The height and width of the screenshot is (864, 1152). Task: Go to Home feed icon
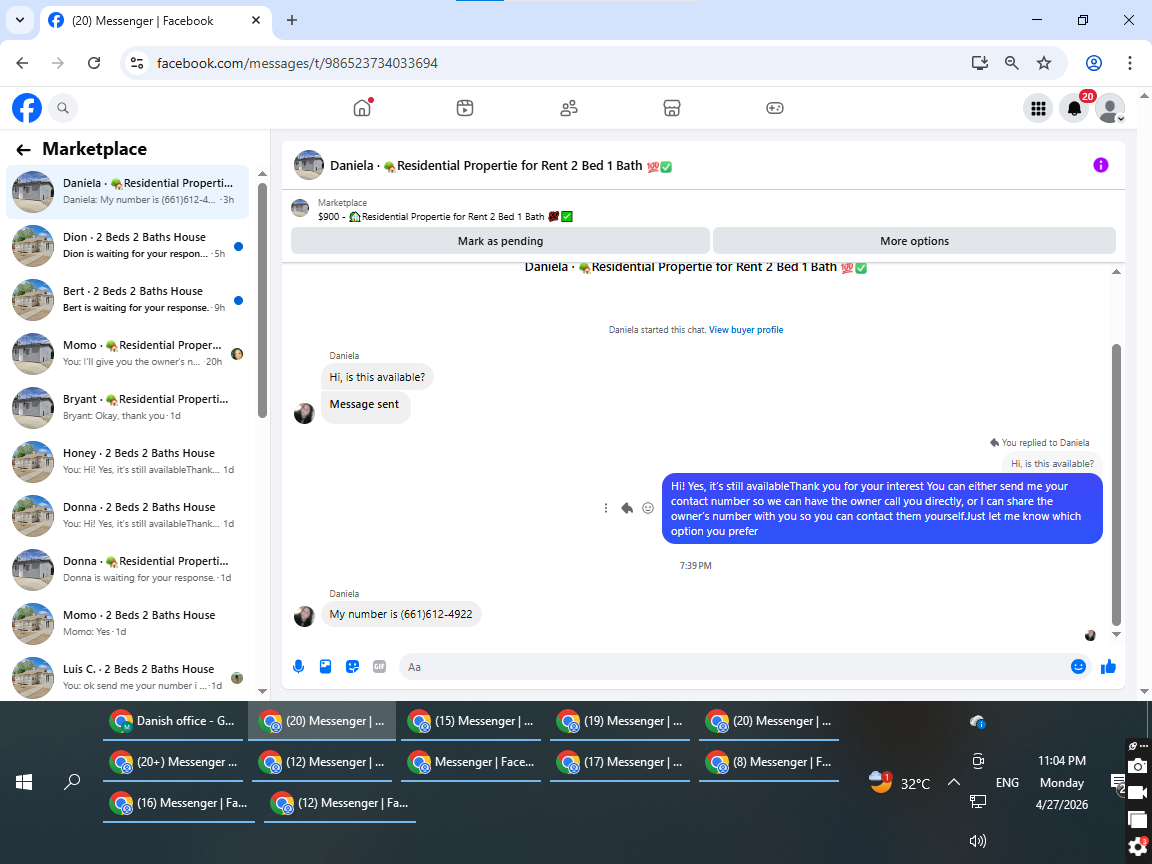pos(362,108)
